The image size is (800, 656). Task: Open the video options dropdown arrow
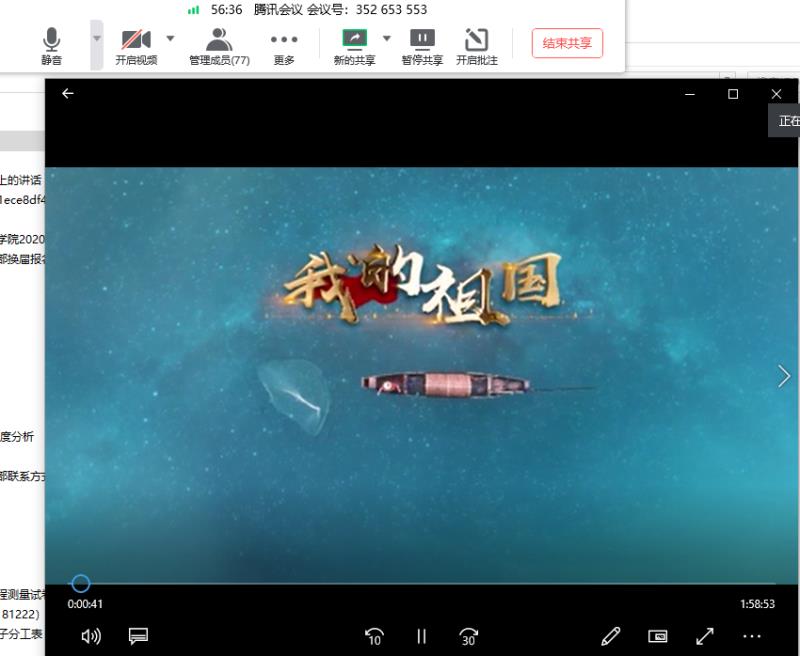[170, 39]
